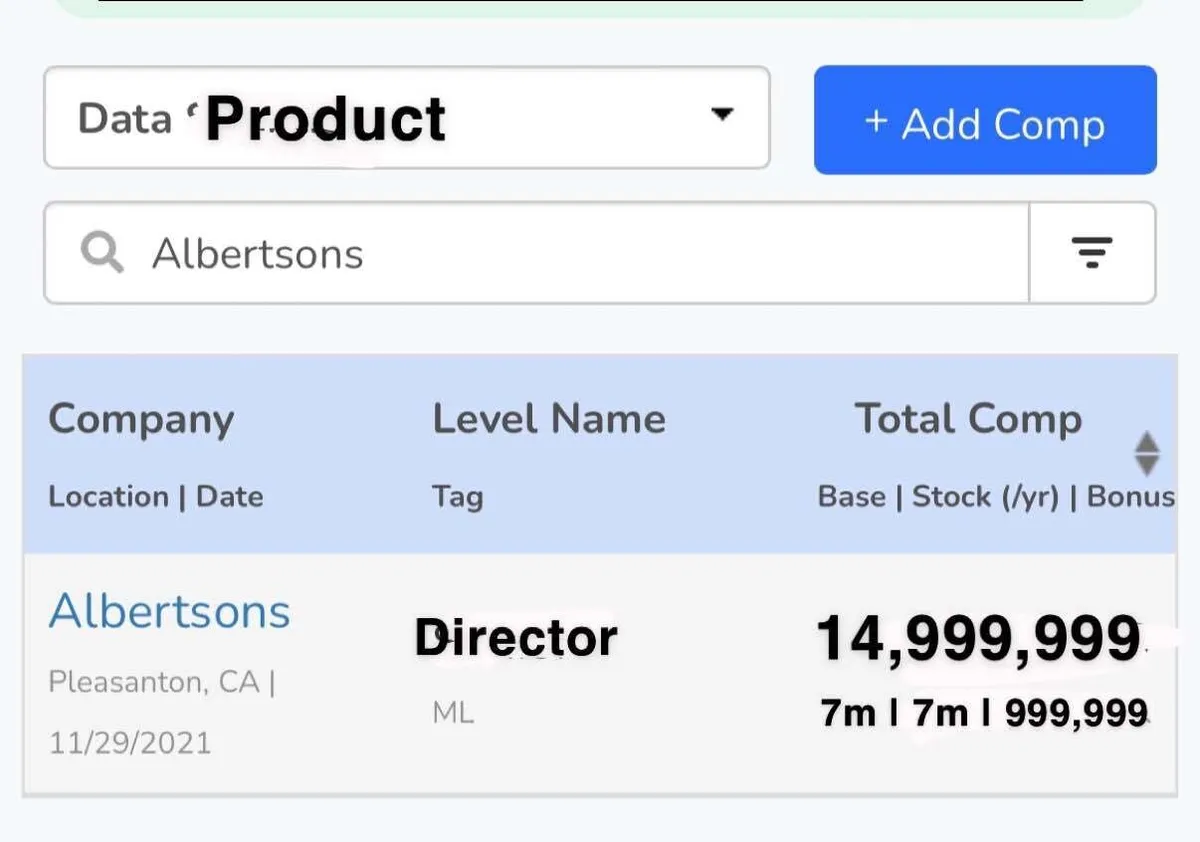
Task: Click the Base | Stock | Bonus subheader
Action: click(x=995, y=497)
